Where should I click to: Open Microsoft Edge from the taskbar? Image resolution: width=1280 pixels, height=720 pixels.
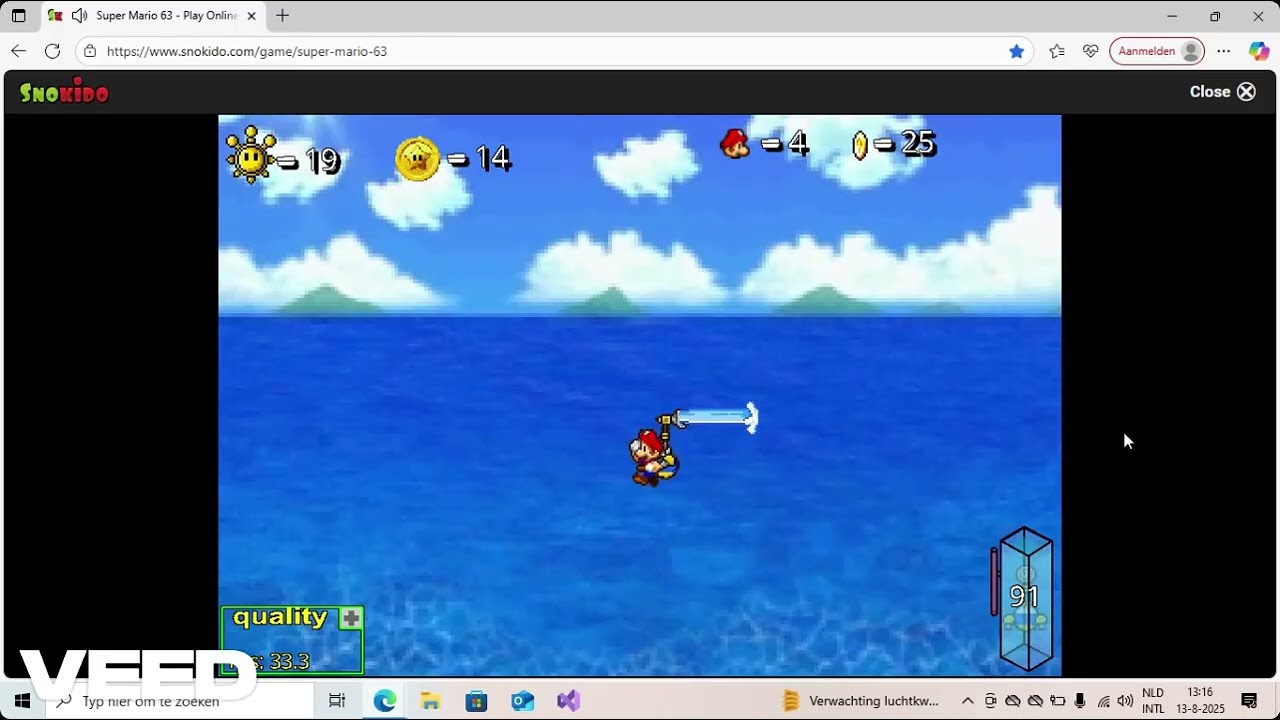[x=385, y=701]
